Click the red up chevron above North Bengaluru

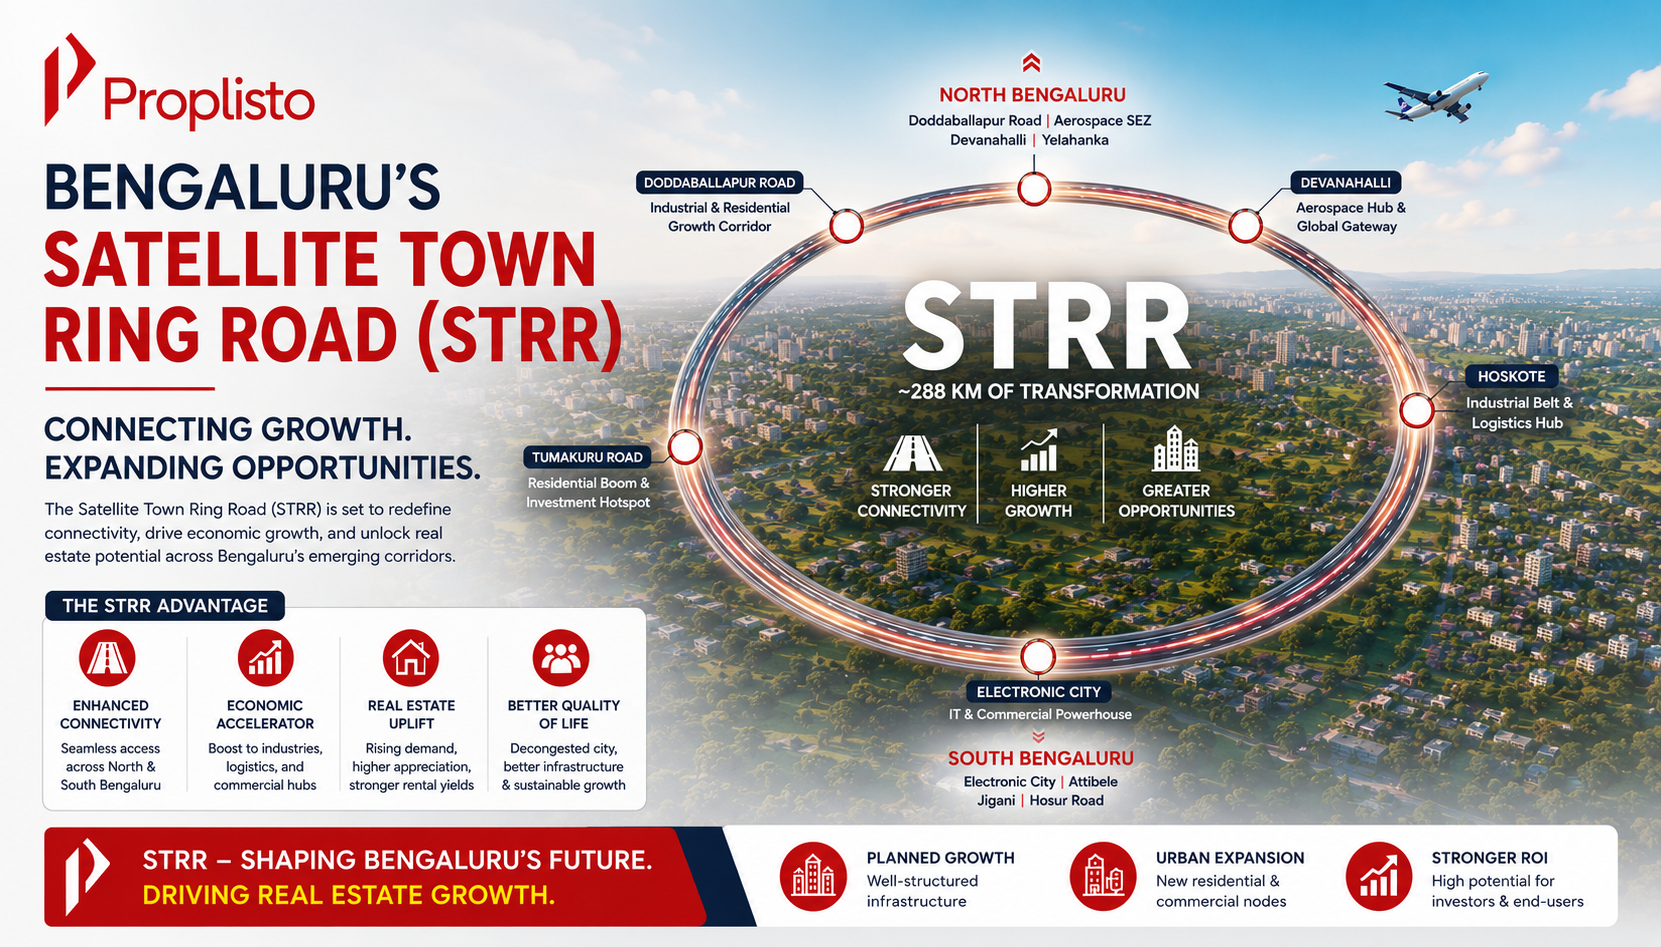tap(1031, 63)
